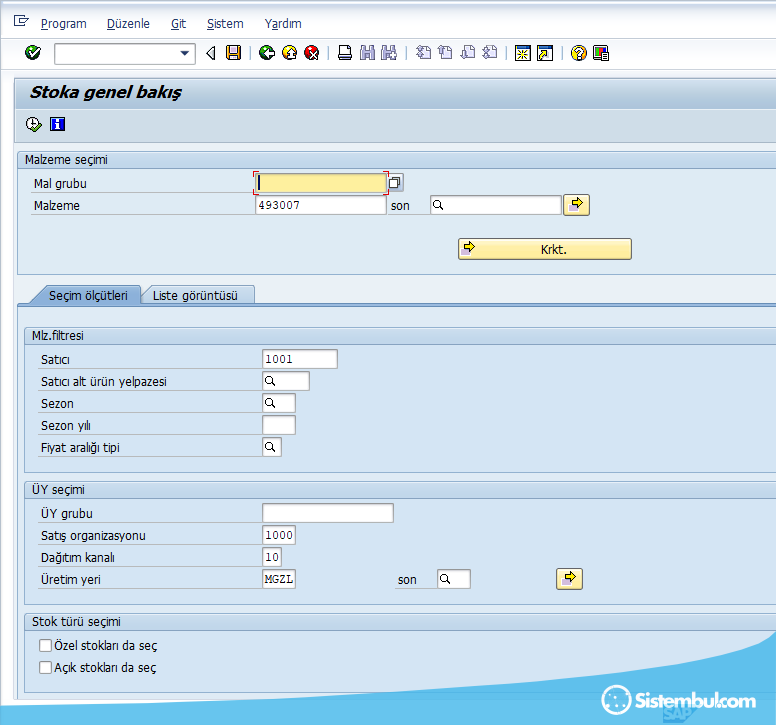Click the Previous Page icon

click(x=445, y=52)
